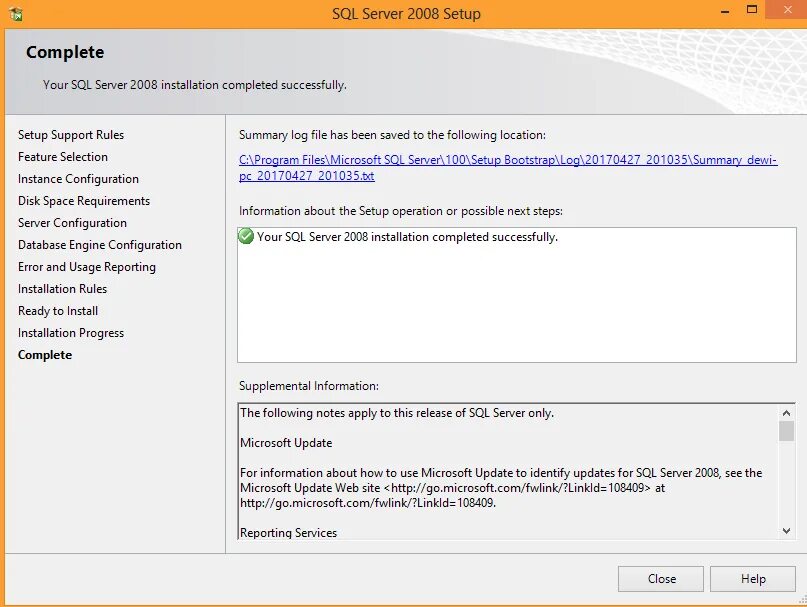The height and width of the screenshot is (607, 807).
Task: Select the Installation Rules step
Action: (x=62, y=289)
